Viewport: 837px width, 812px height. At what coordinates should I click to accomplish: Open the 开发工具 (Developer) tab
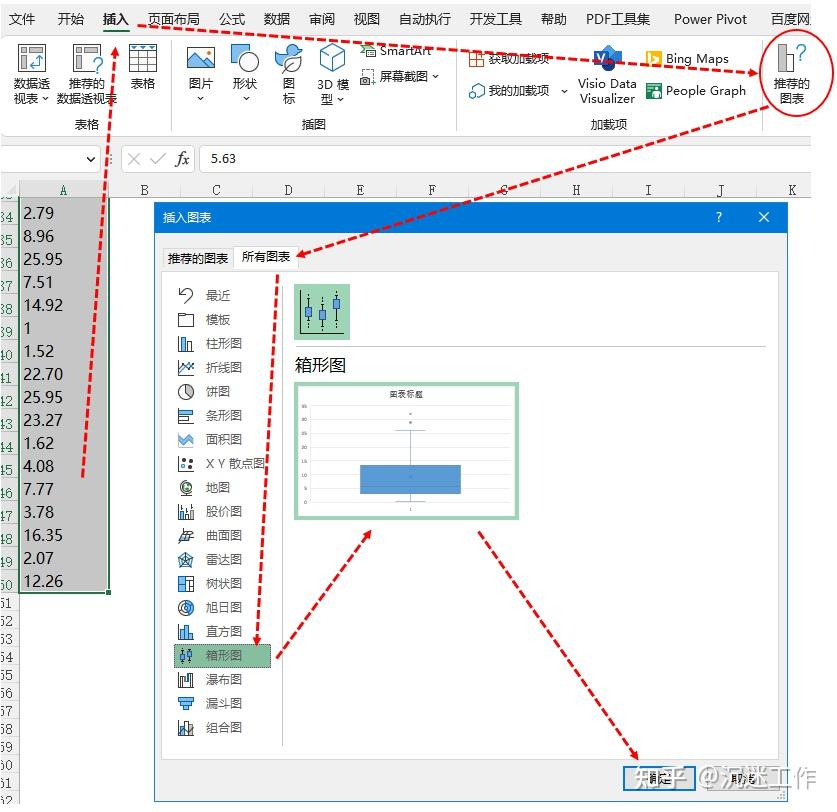click(x=495, y=19)
